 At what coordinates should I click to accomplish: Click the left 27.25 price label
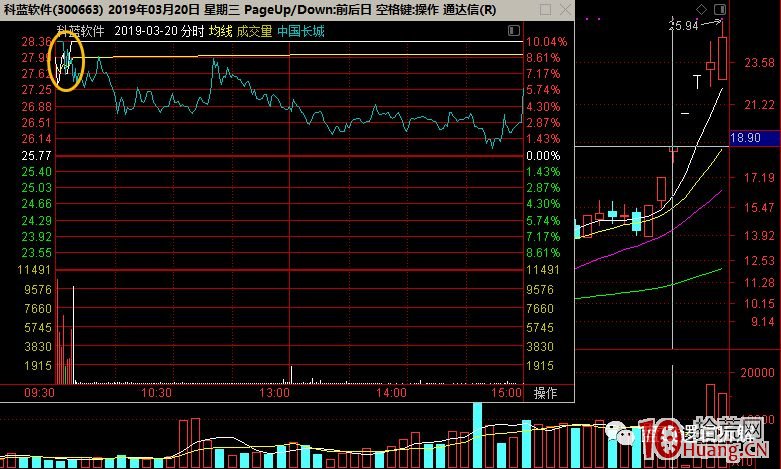click(36, 90)
